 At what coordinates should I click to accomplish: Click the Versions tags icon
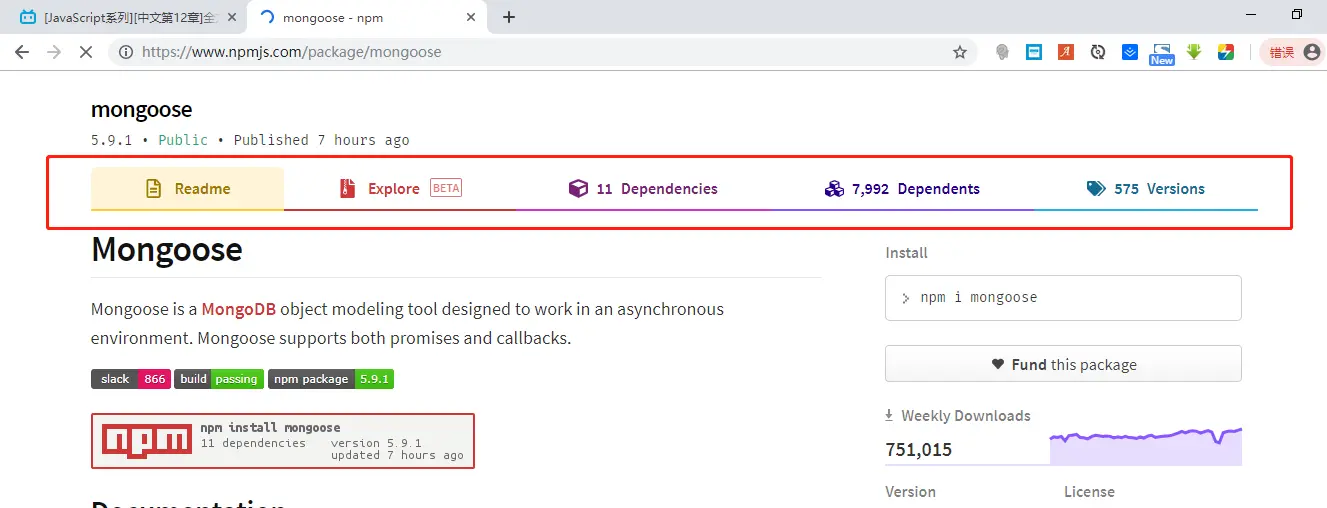pyautogui.click(x=1096, y=188)
